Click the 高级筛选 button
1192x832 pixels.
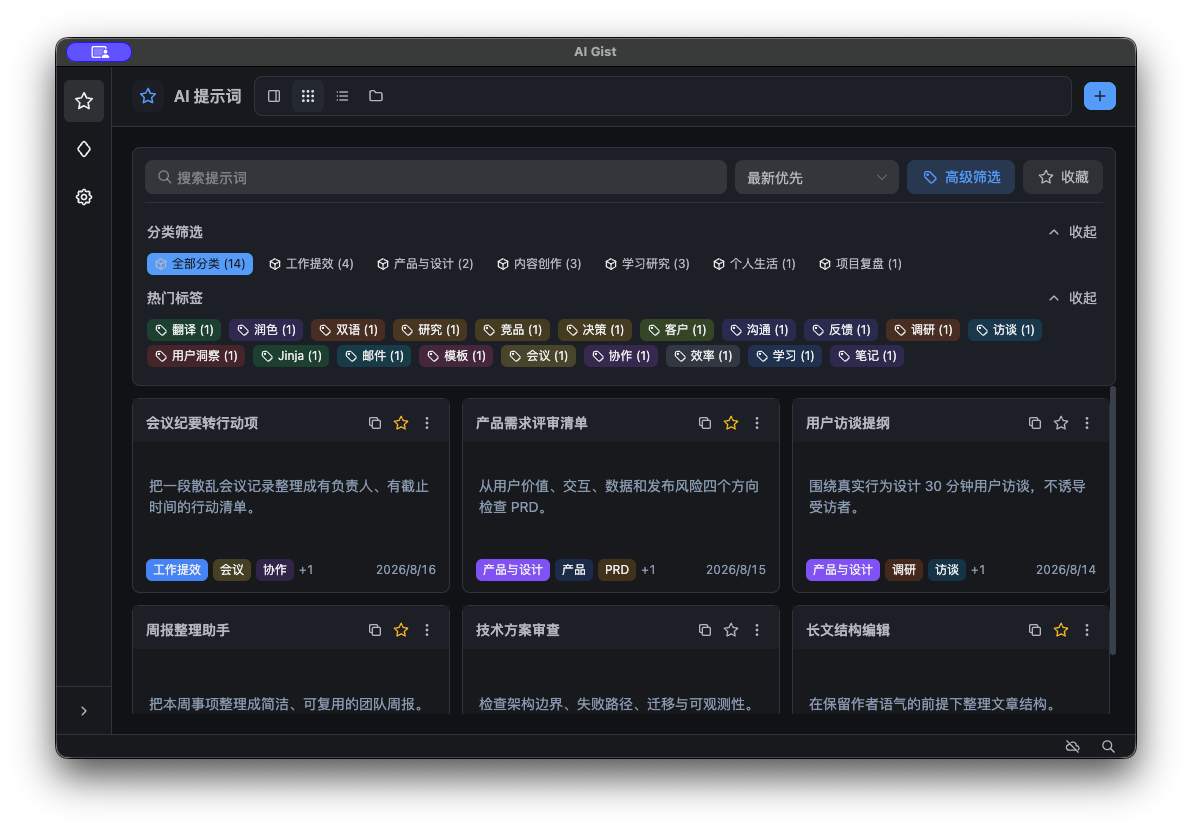pos(961,177)
